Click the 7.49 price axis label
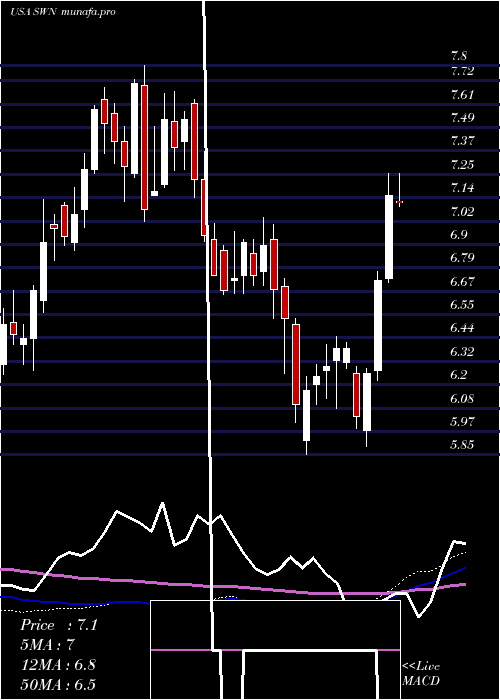500x700 pixels. (x=462, y=118)
